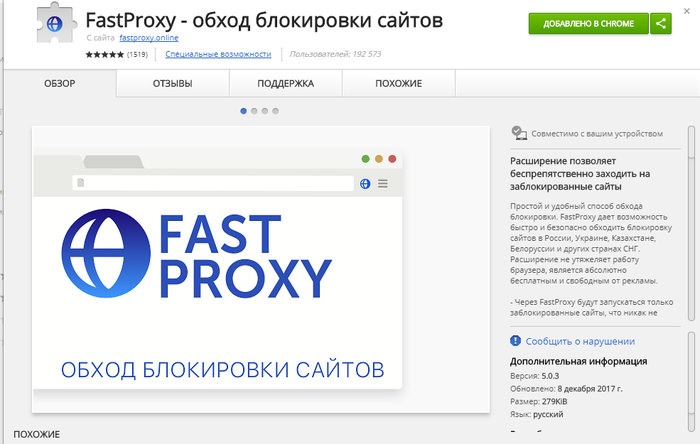Click the additional information scrollbar
The height and width of the screenshot is (444, 700).
point(692,382)
